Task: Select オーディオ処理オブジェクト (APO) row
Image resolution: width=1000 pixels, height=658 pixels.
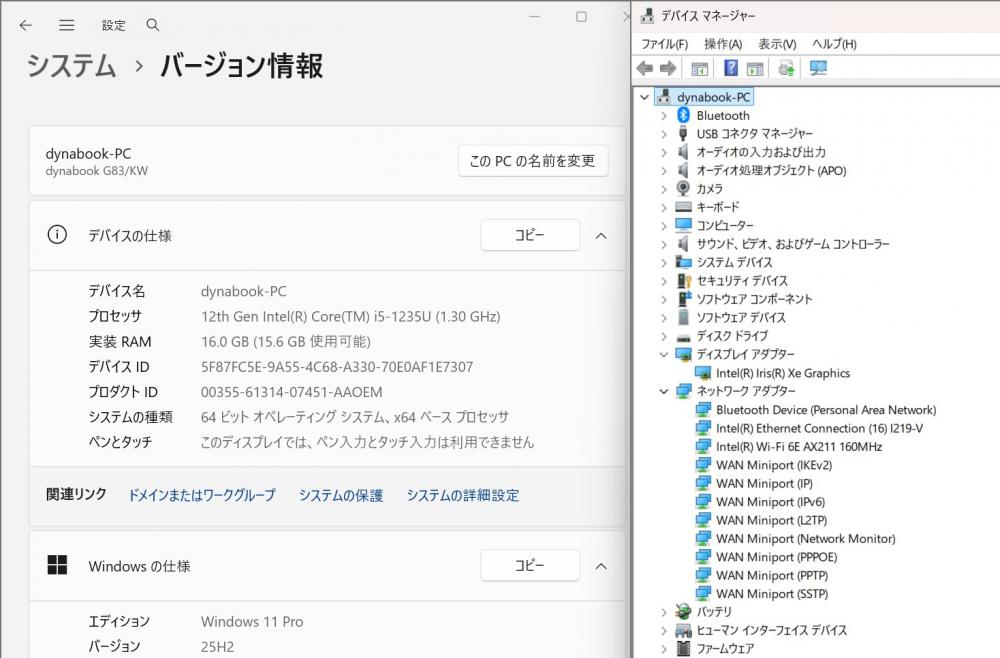Action: coord(771,170)
